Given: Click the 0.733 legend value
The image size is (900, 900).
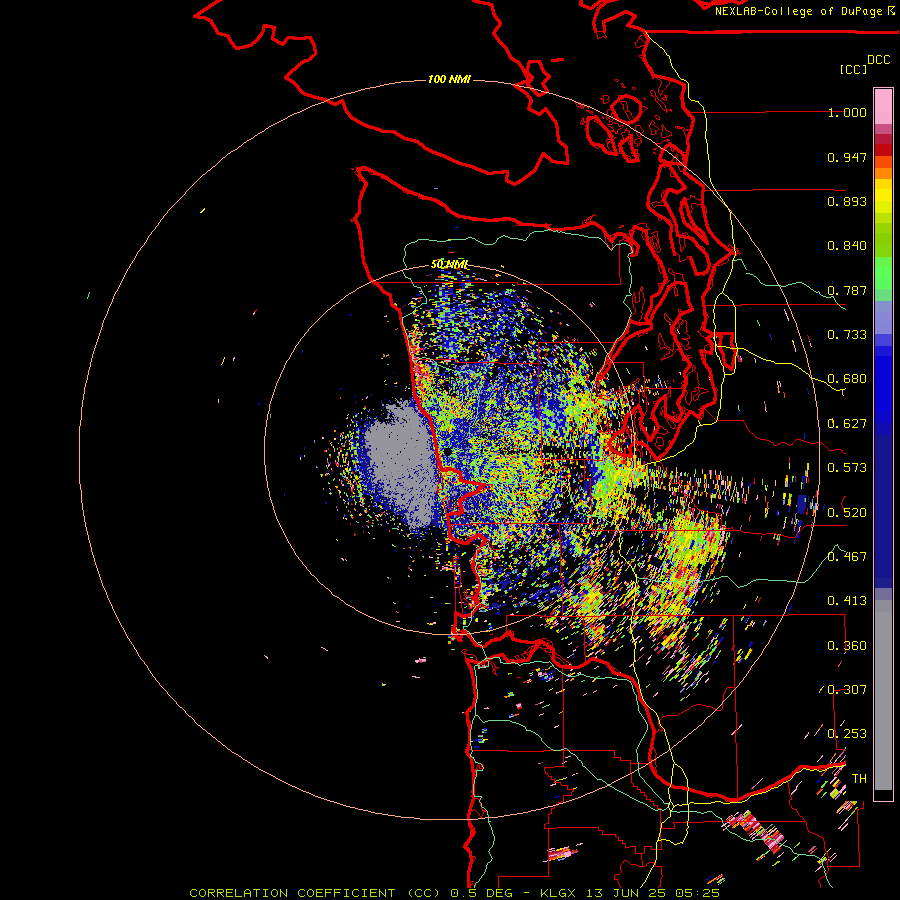Looking at the screenshot, I should [x=847, y=335].
